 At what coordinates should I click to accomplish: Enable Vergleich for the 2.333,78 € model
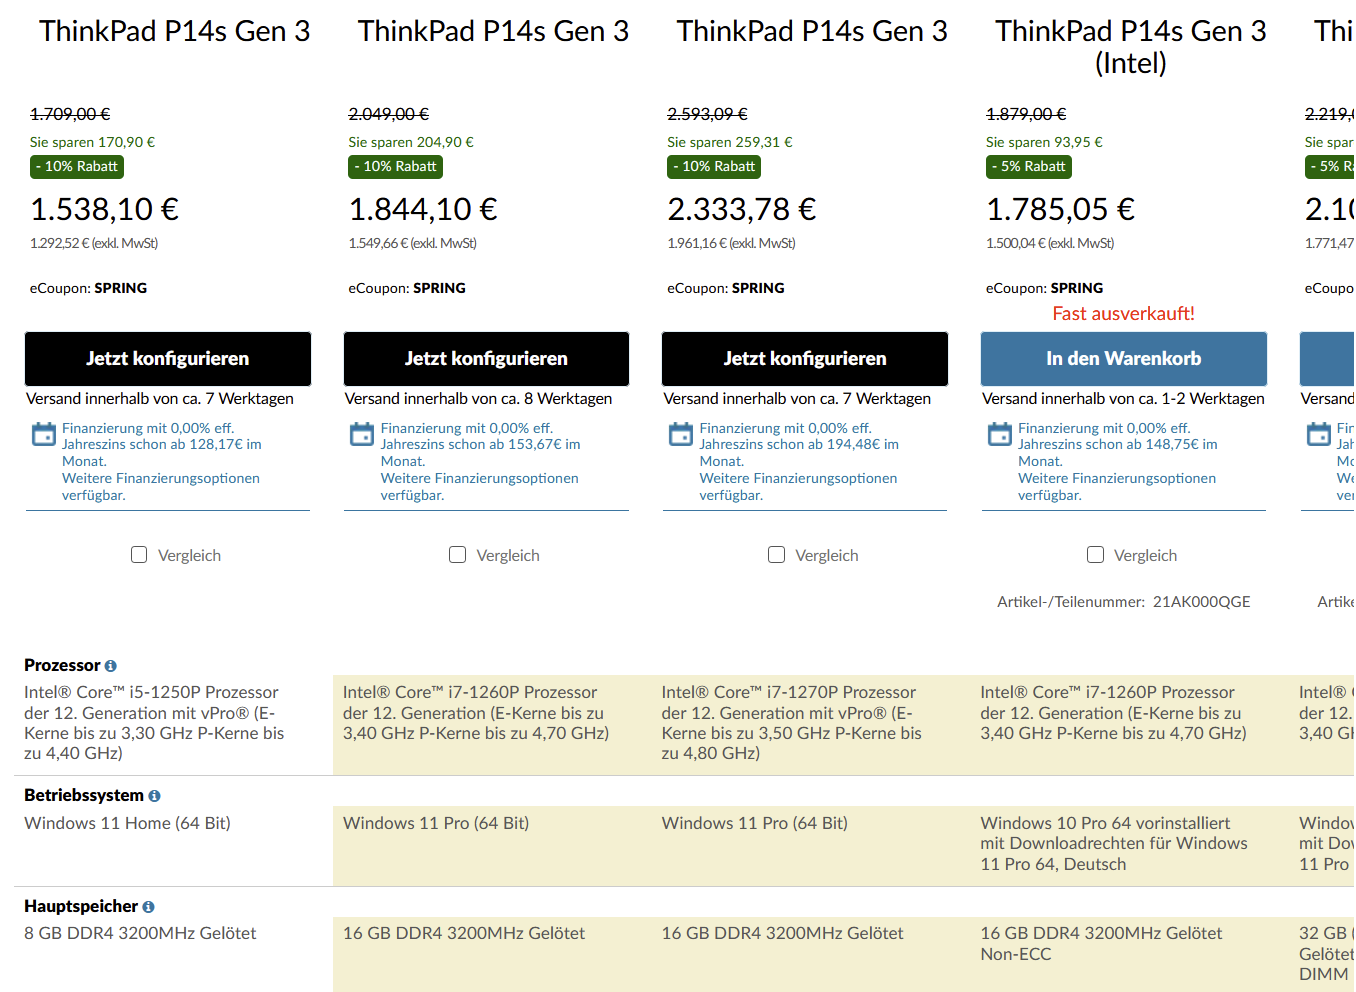776,554
